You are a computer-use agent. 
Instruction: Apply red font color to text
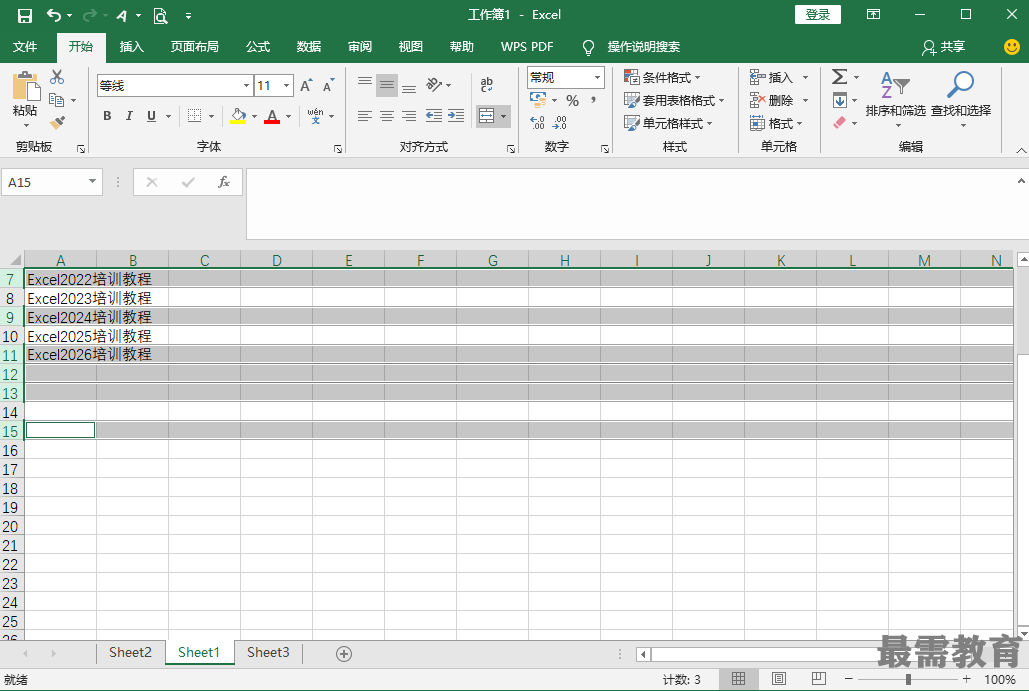click(x=272, y=116)
